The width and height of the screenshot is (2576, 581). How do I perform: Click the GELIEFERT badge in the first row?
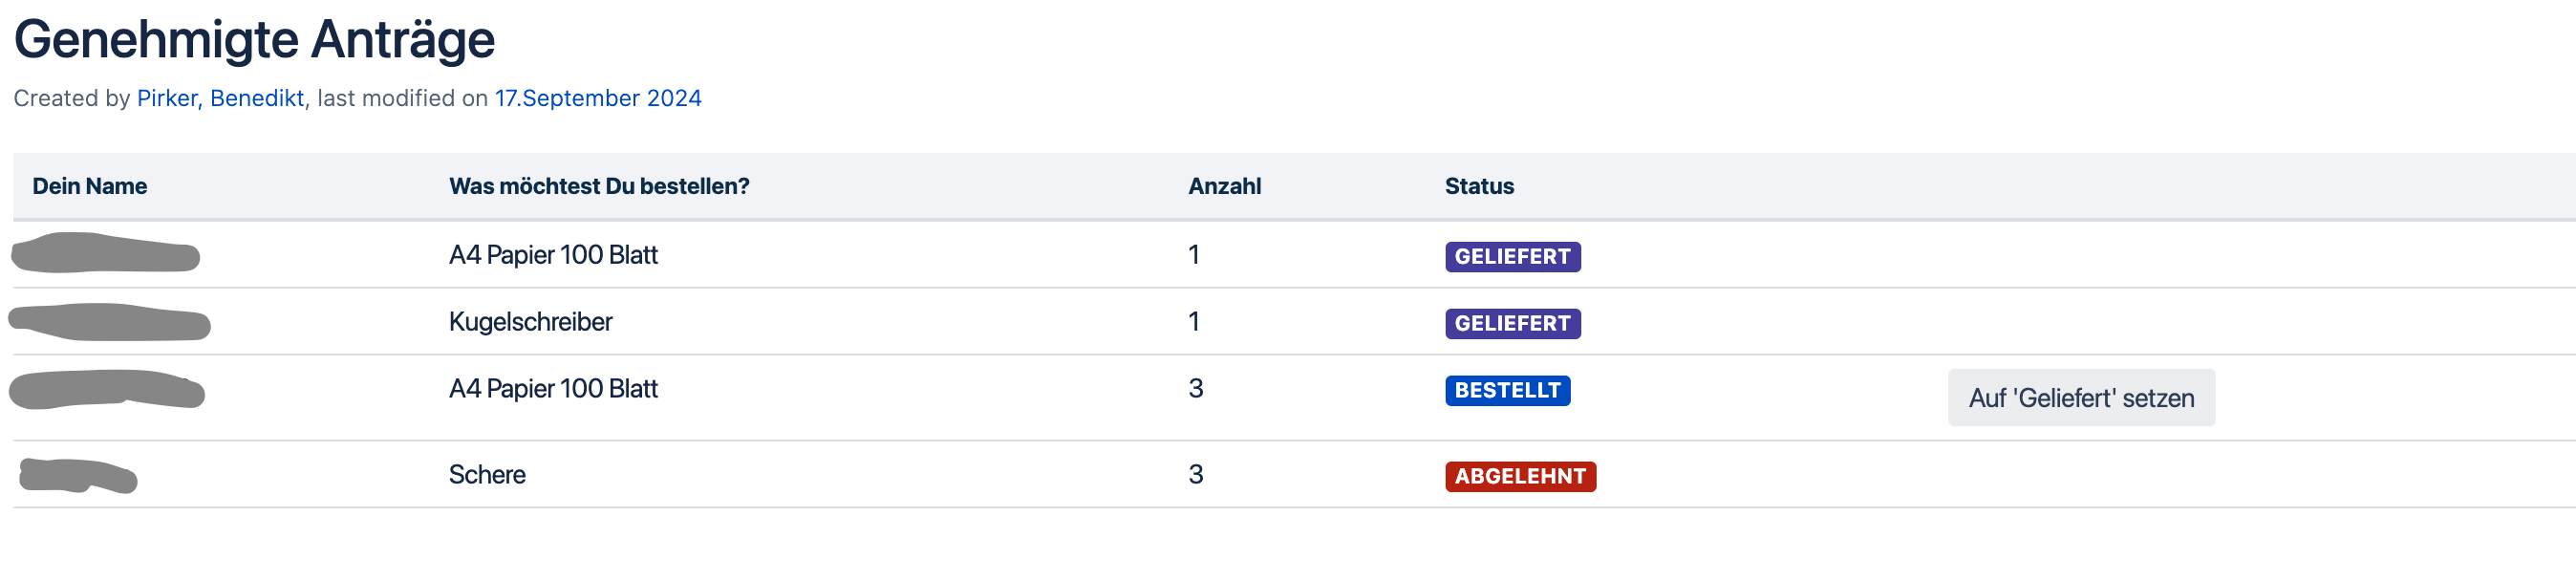click(x=1511, y=257)
